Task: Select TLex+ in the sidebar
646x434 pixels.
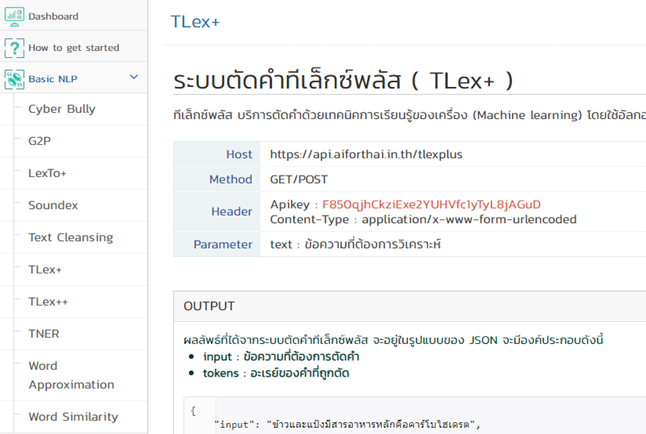Action: (x=45, y=270)
